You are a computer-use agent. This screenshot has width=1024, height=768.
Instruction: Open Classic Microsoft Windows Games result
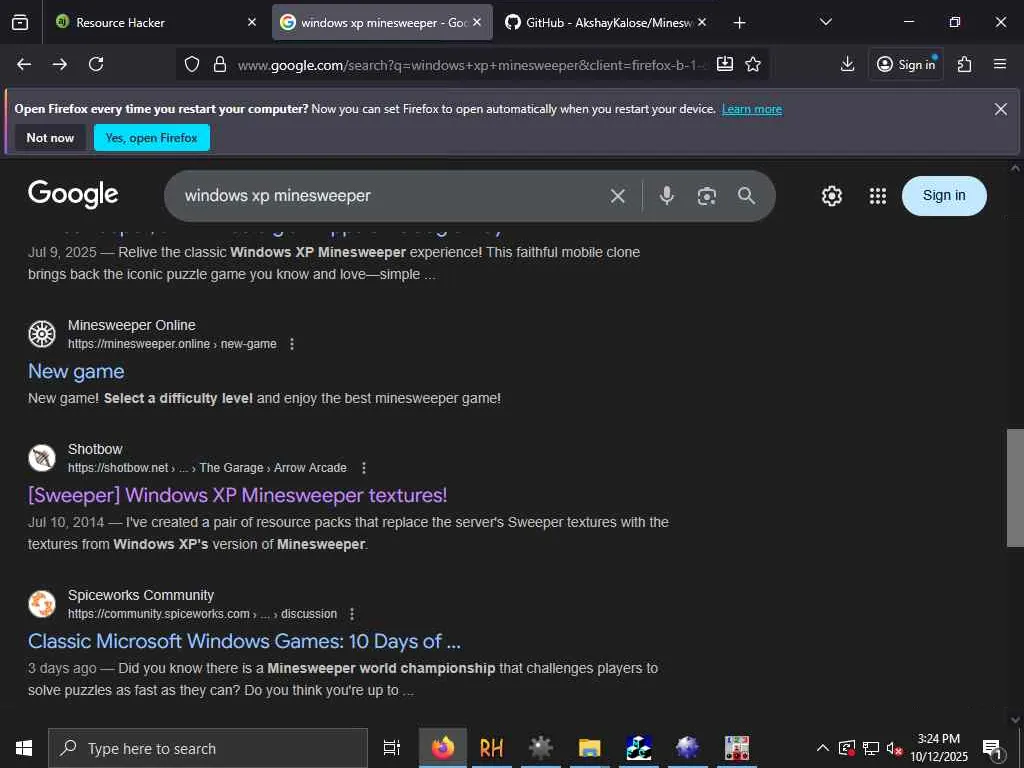pos(244,641)
